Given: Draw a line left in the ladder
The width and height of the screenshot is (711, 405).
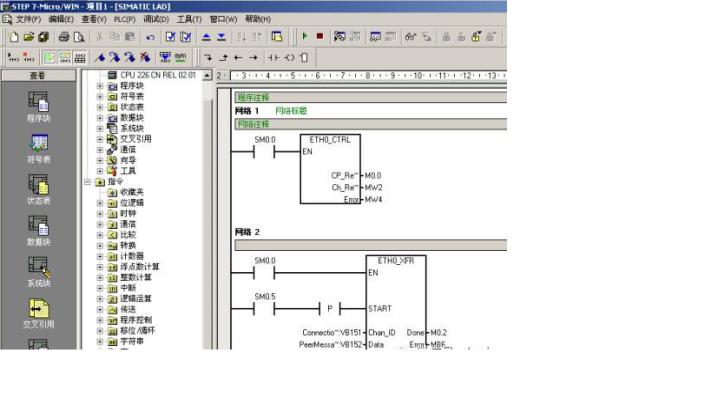Looking at the screenshot, I should pos(238,58).
